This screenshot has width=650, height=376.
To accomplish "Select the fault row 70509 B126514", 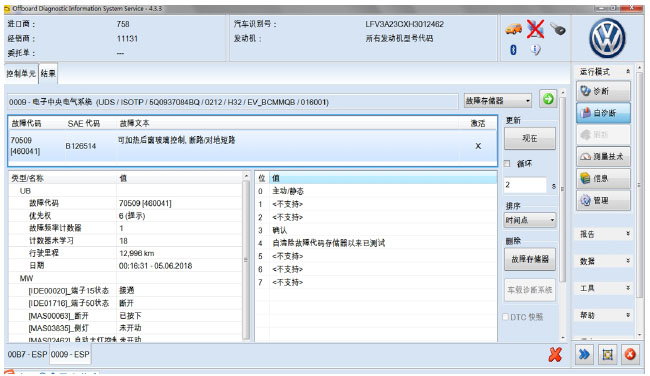I will click(252, 146).
